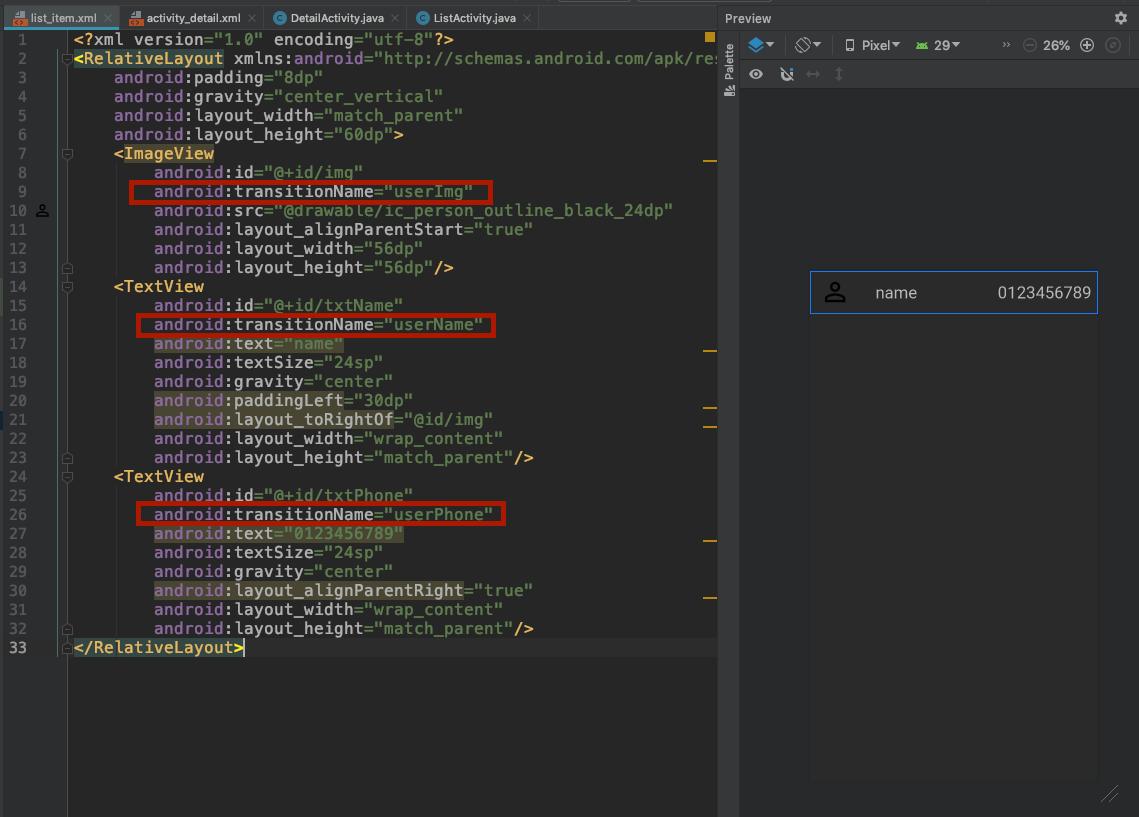Viewport: 1139px width, 817px height.
Task: Select the person icon in the layout preview
Action: [x=835, y=292]
